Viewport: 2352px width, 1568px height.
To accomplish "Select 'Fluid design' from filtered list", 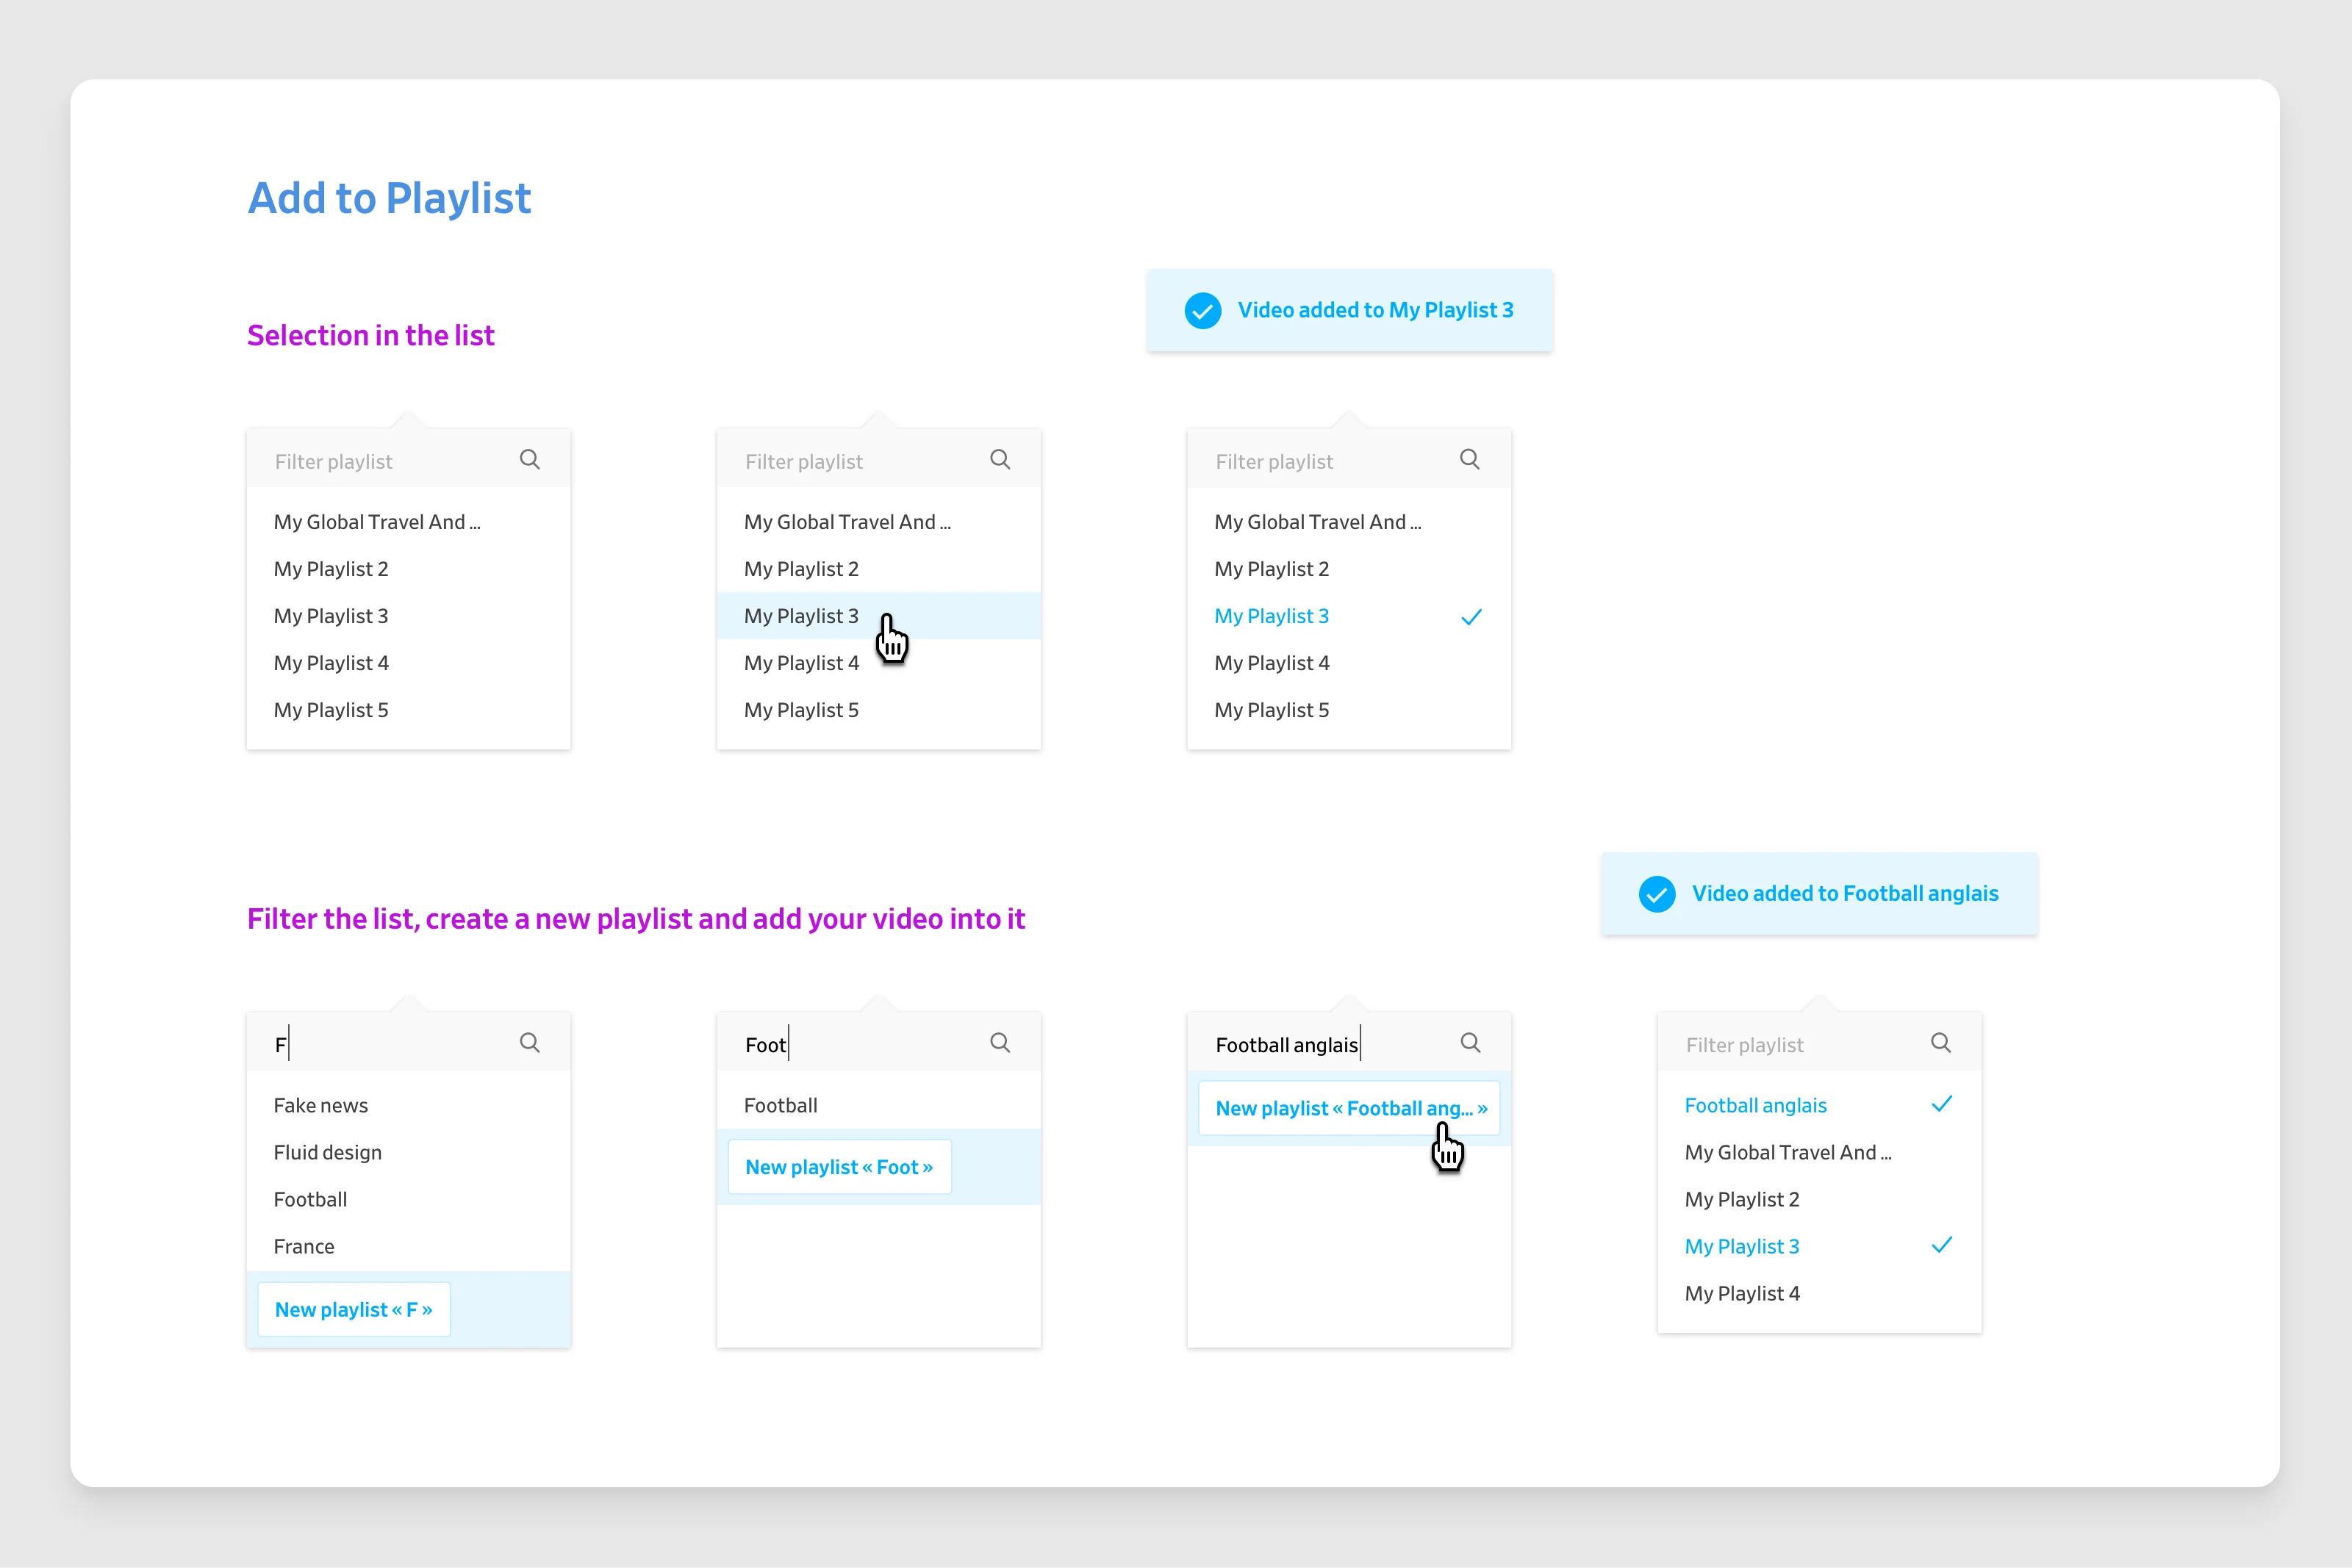I will point(328,1152).
